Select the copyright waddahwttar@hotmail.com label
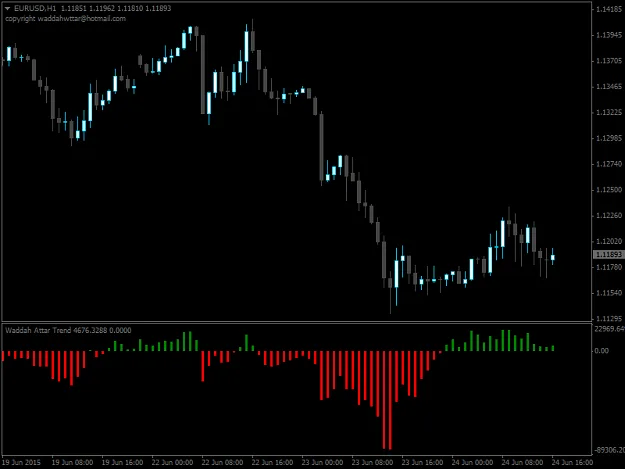This screenshot has width=625, height=469. pos(65,19)
